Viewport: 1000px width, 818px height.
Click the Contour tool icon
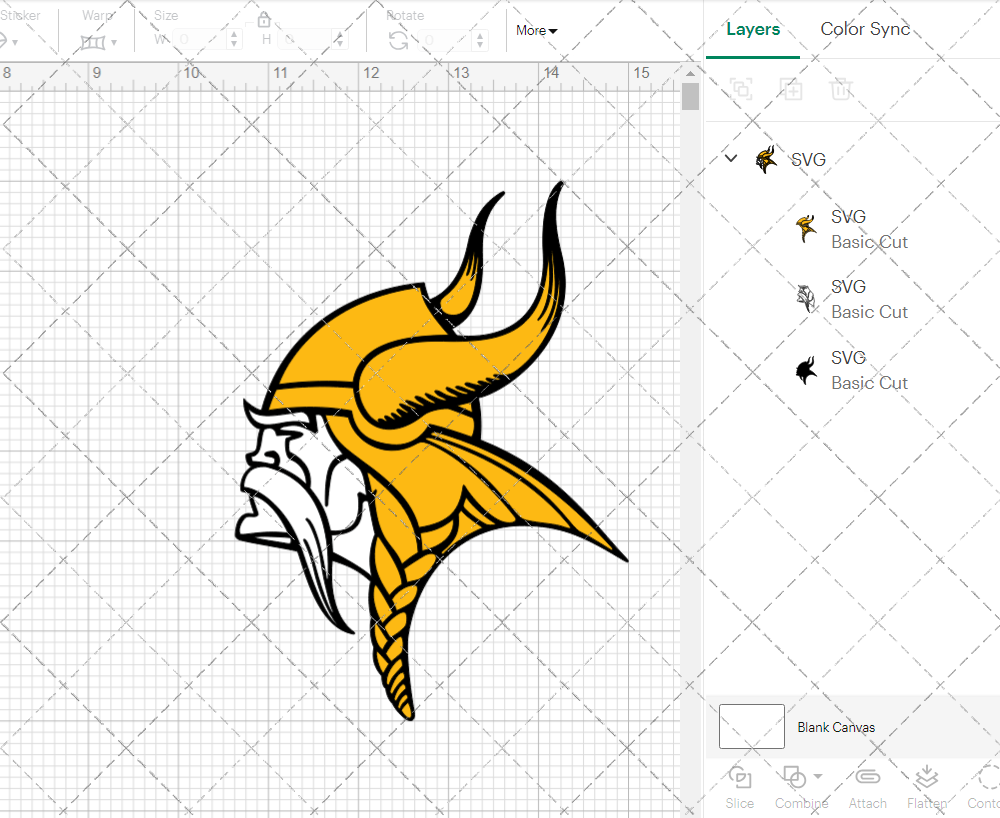[986, 778]
